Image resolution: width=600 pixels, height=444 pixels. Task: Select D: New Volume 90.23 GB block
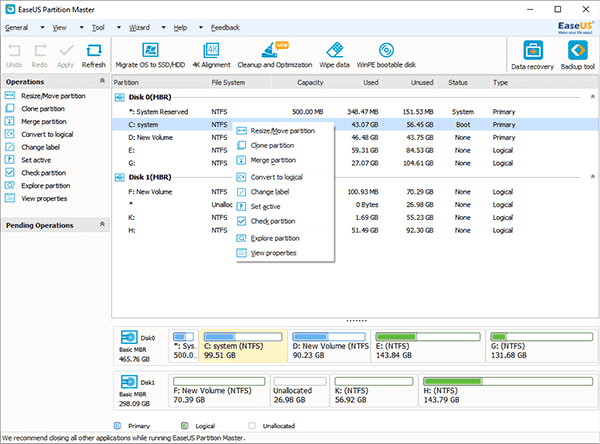tap(329, 346)
